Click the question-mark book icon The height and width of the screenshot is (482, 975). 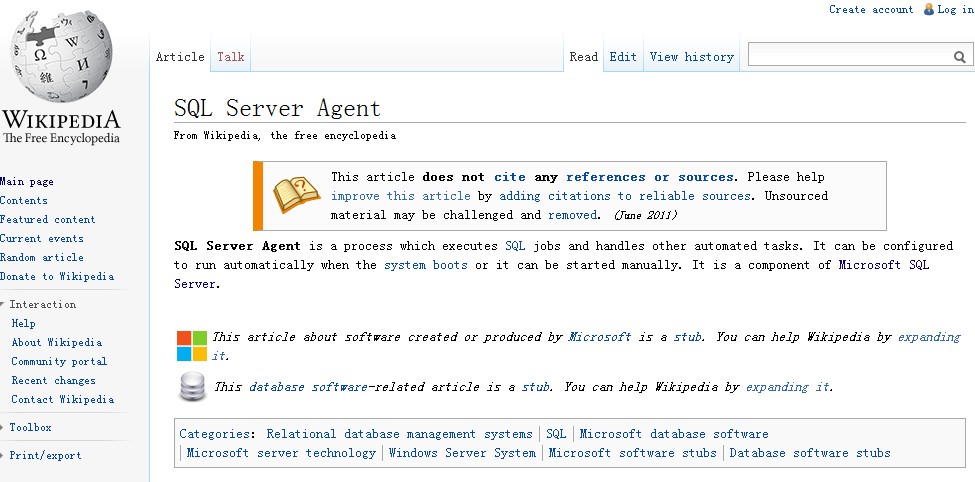[297, 195]
